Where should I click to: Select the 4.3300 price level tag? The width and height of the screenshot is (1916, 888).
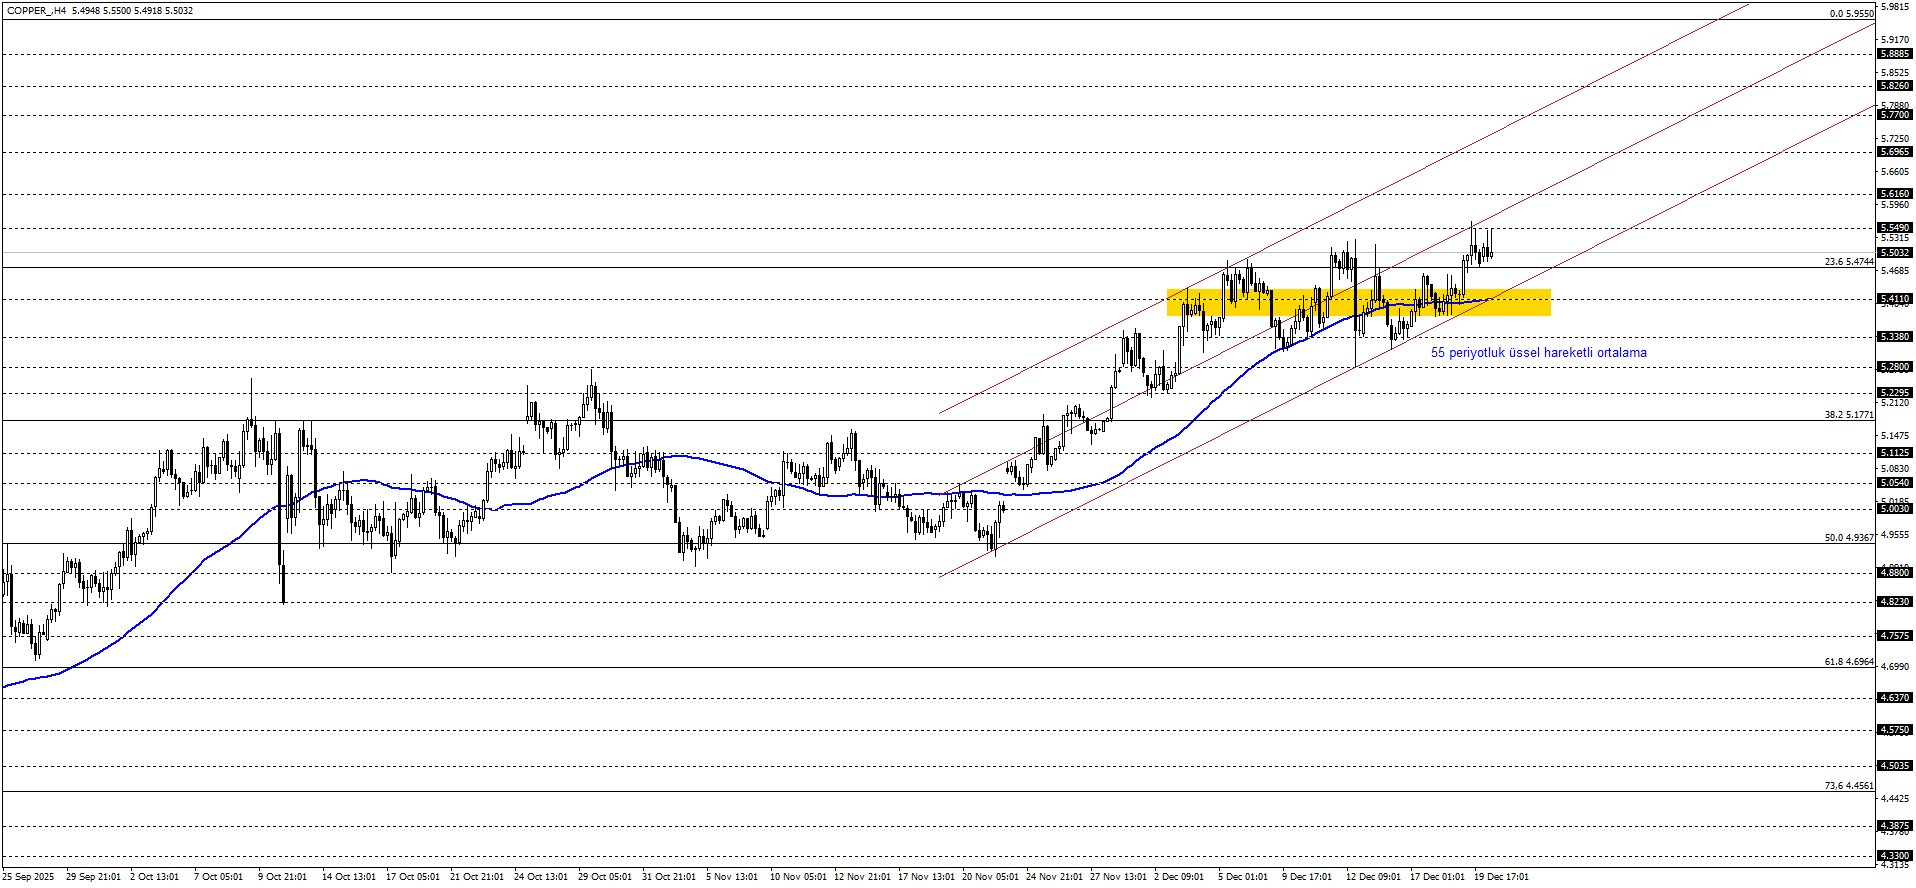click(1895, 856)
